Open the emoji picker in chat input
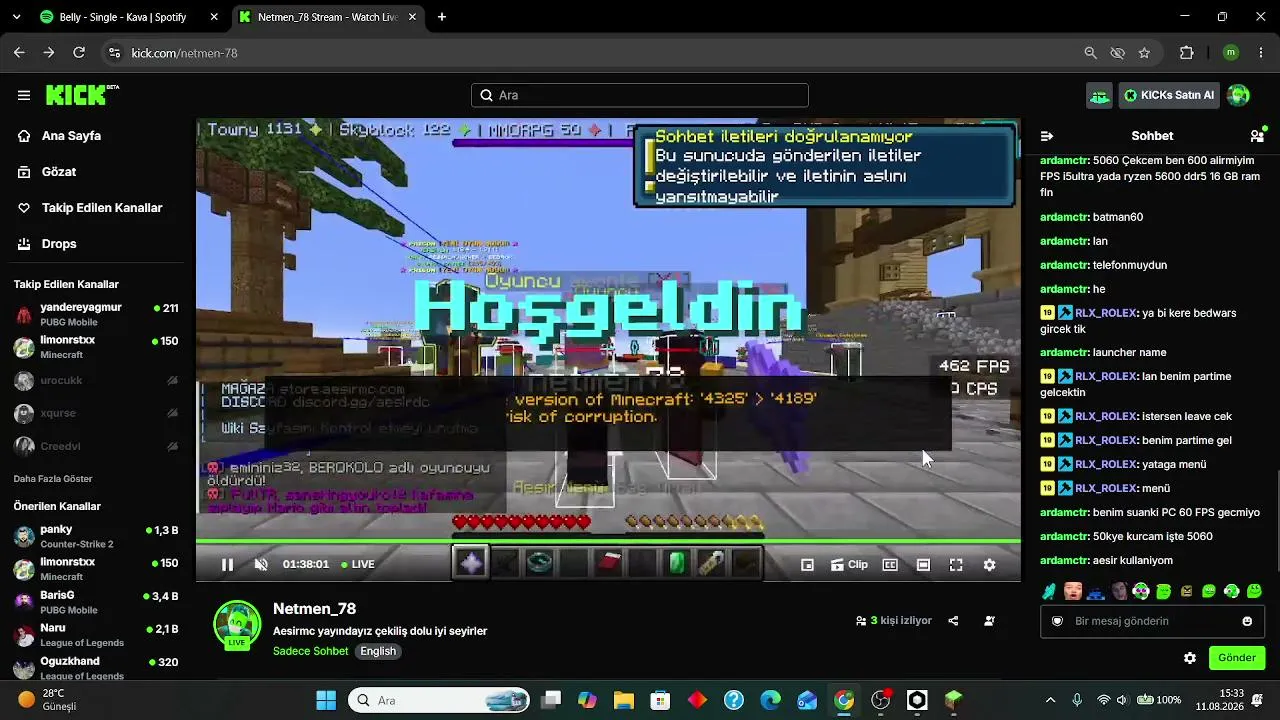Viewport: 1280px width, 720px height. click(1247, 621)
